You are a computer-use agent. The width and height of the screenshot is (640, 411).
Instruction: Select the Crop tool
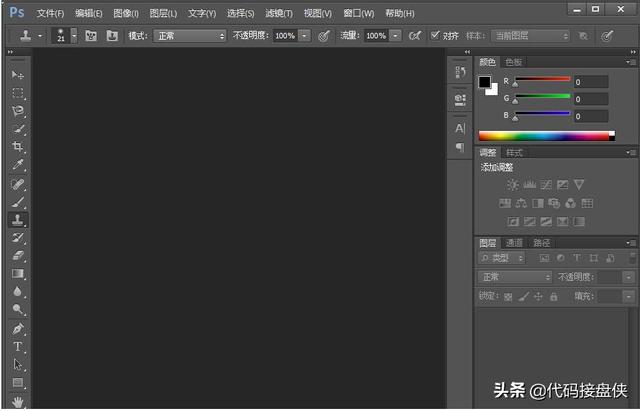[x=18, y=147]
